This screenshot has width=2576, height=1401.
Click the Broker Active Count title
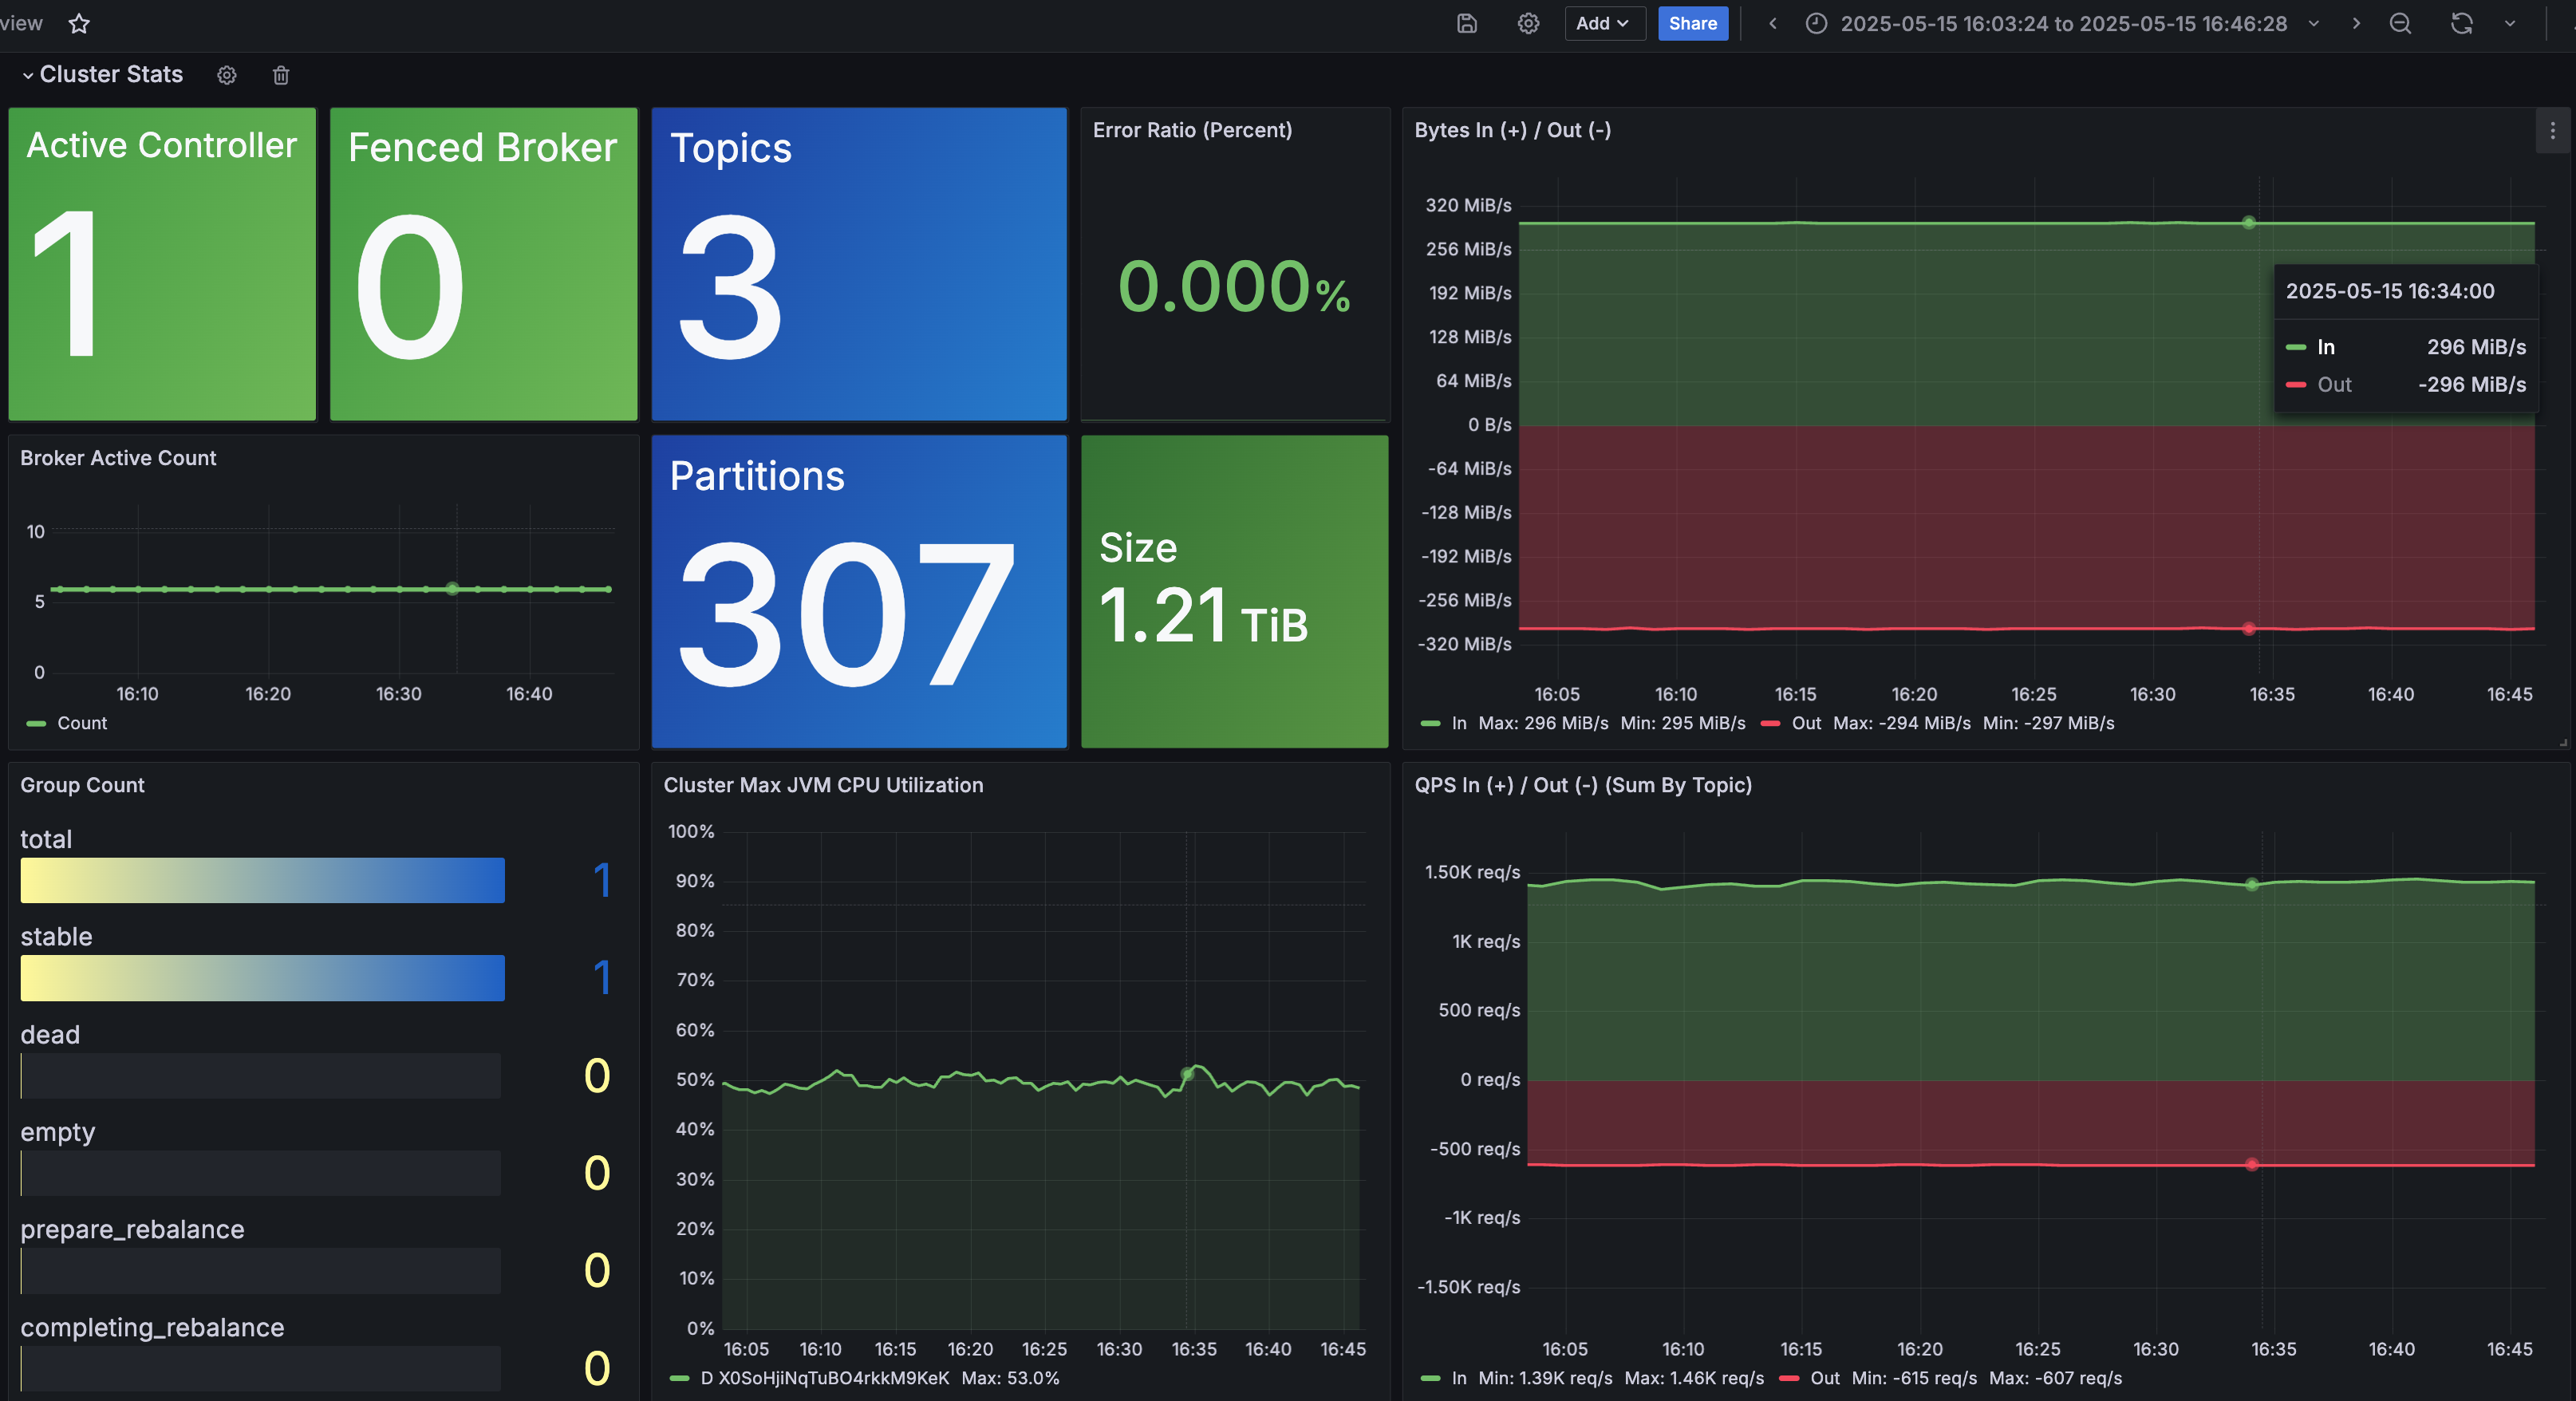[x=118, y=458]
